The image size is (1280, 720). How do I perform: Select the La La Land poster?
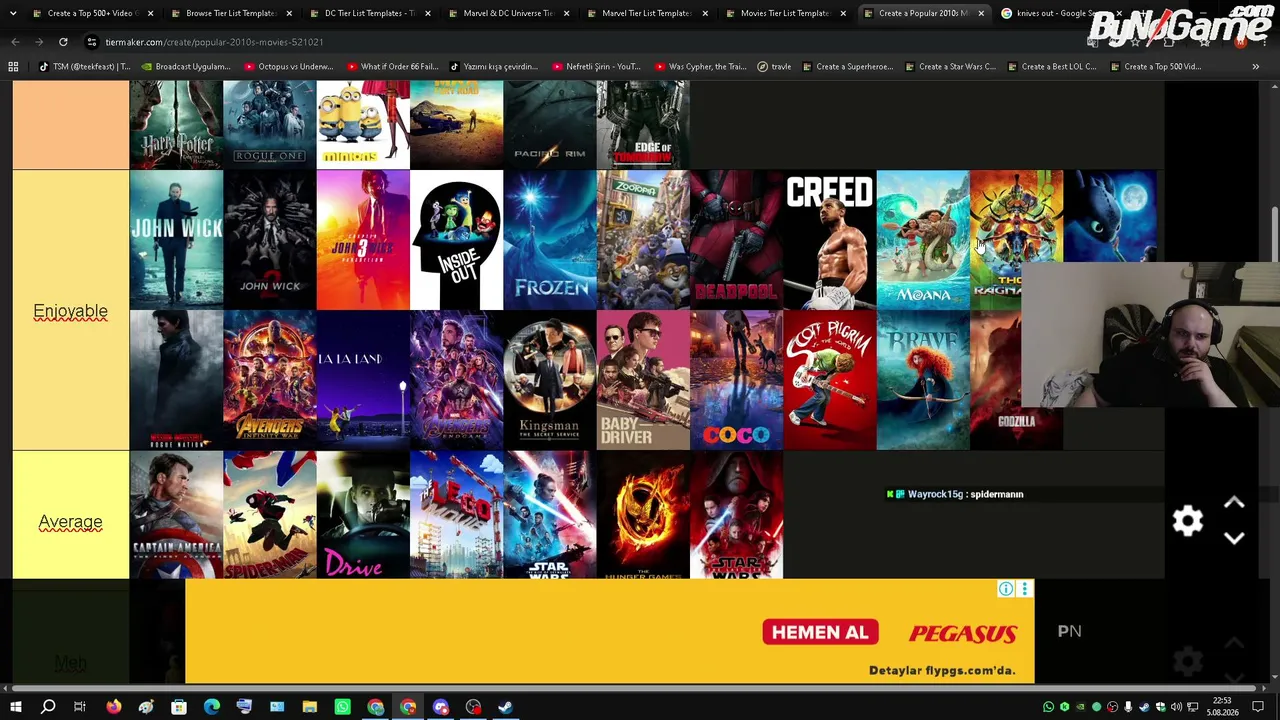click(x=363, y=380)
